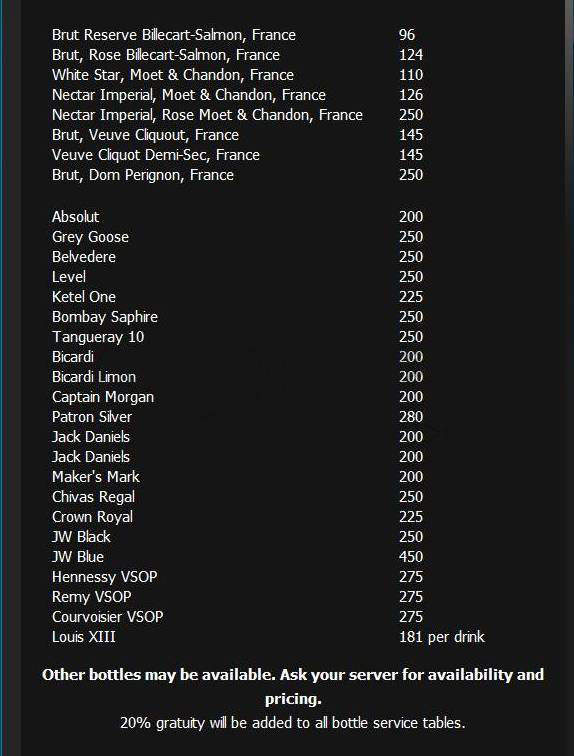Click Nectar Imperial, Rose Moet & Chandon
Viewport: 574px width, 756px height.
pos(207,115)
